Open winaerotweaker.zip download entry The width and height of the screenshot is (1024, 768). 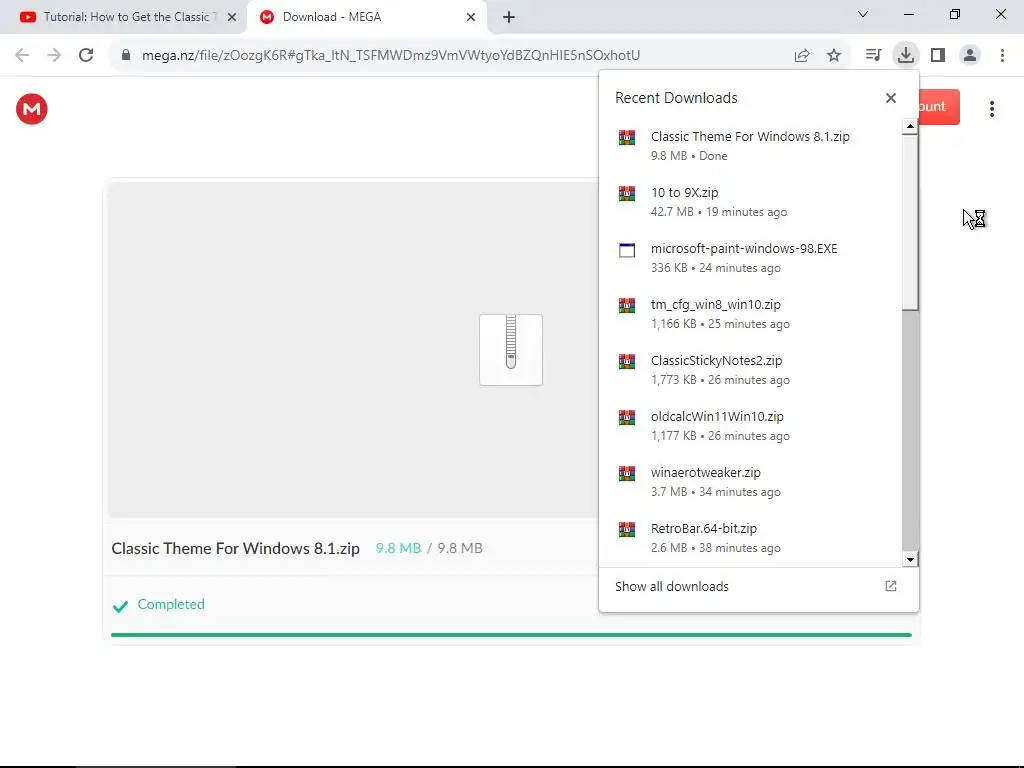click(x=750, y=482)
